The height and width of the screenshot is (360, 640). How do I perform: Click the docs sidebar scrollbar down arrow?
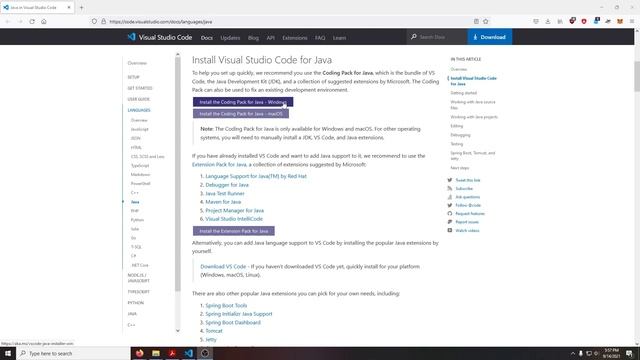click(x=178, y=331)
